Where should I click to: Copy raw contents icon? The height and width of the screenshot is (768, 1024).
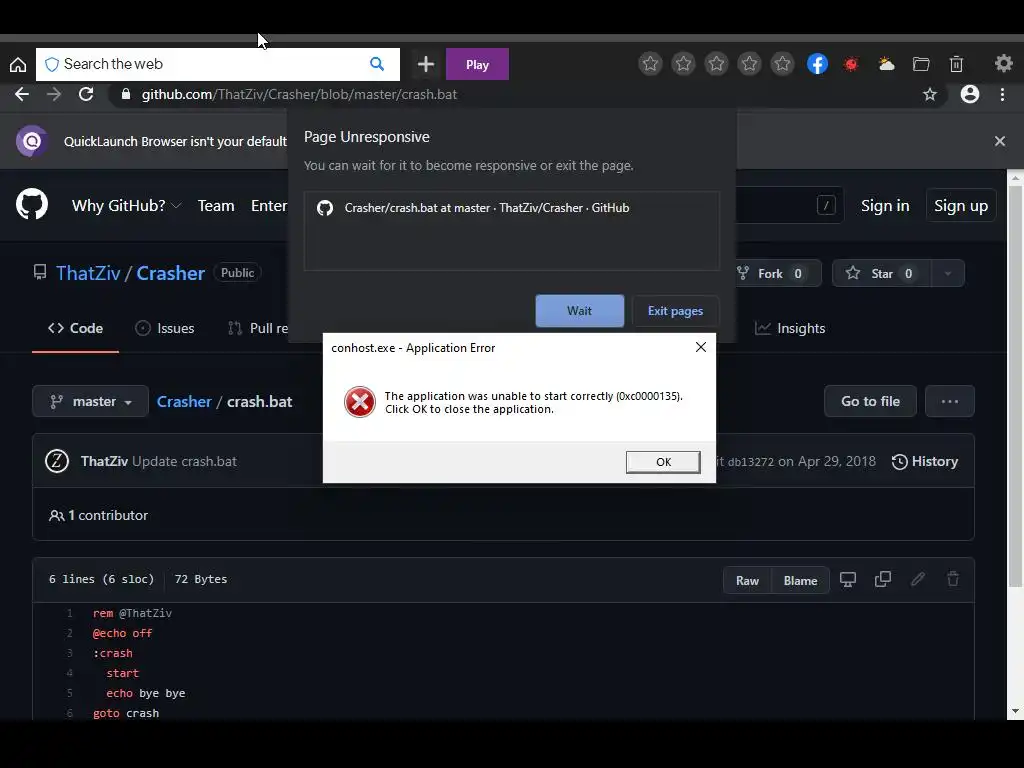(883, 579)
